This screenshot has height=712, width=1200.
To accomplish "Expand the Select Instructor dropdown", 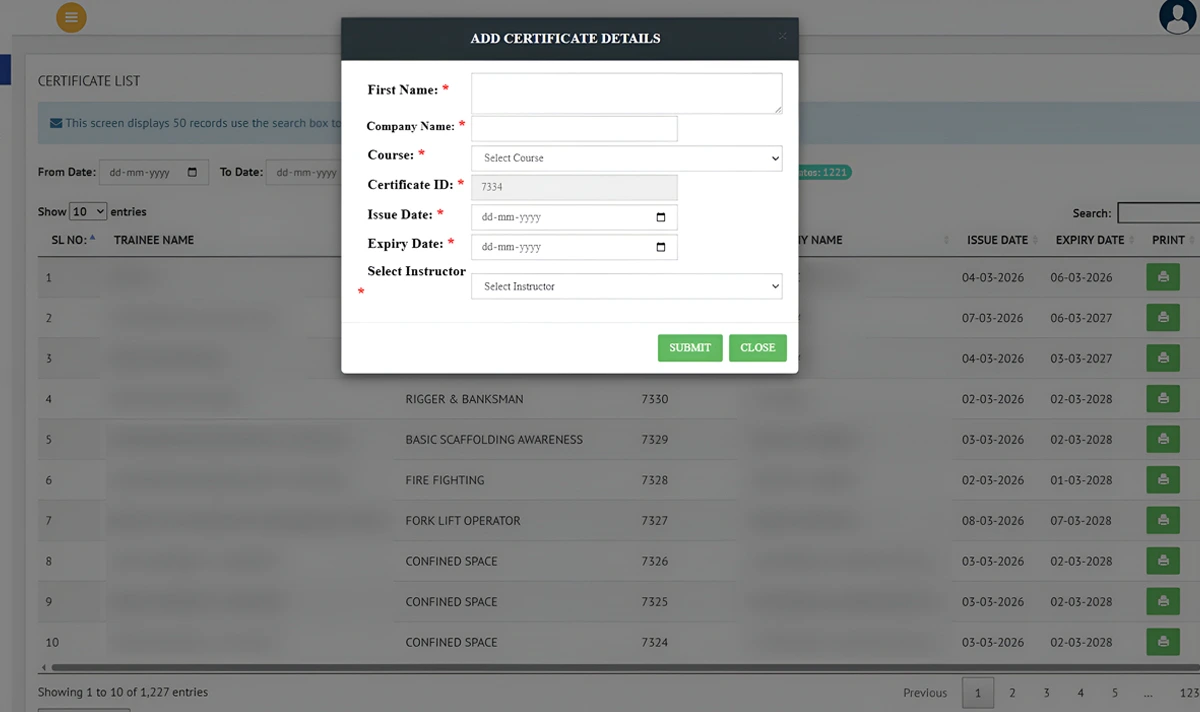I will coord(626,286).
